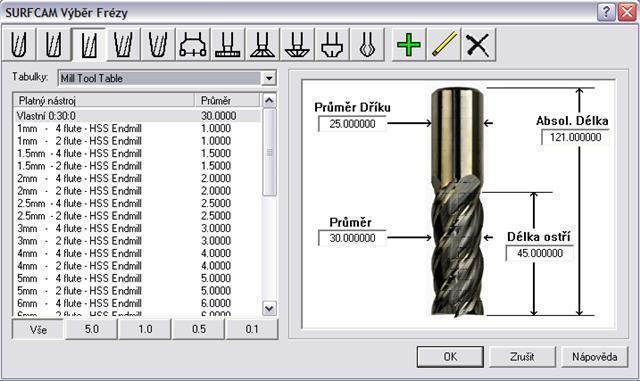
Task: Click the Zrušit cancel button
Action: pyautogui.click(x=522, y=357)
